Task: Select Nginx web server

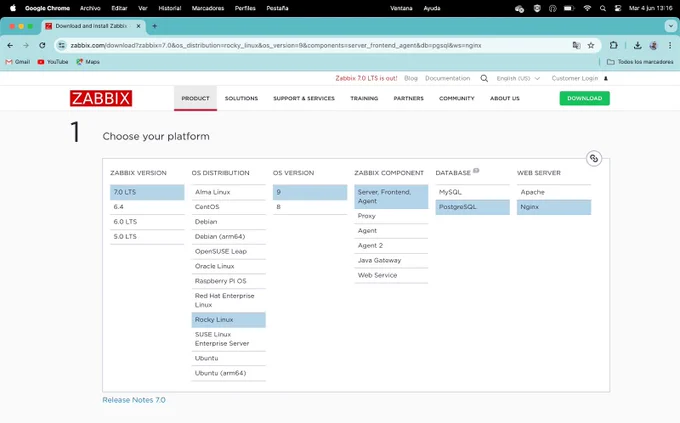Action: pyautogui.click(x=554, y=207)
